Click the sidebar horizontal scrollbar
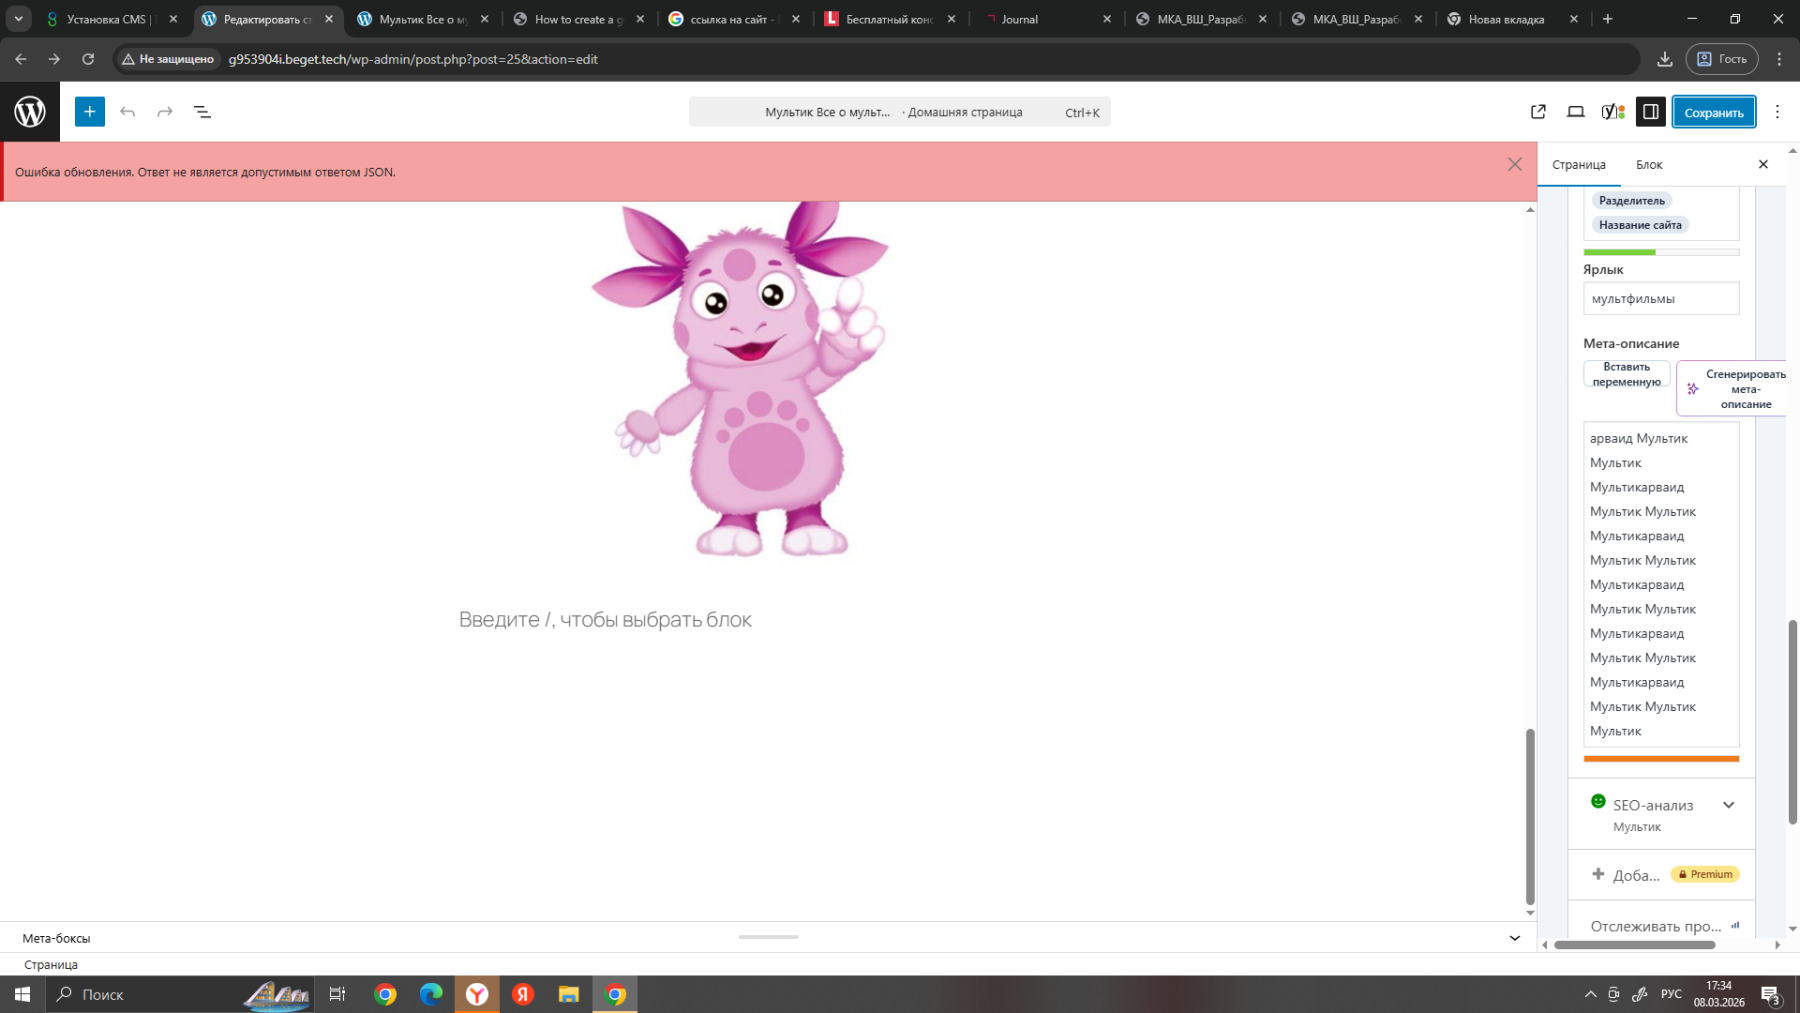This screenshot has height=1013, width=1800. [x=1634, y=945]
